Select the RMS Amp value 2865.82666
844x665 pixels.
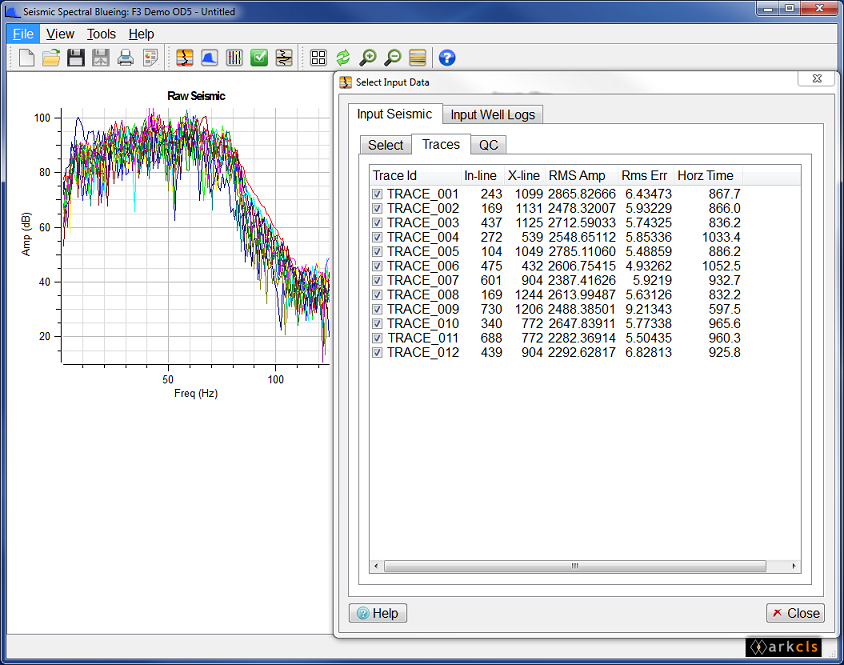pos(582,194)
